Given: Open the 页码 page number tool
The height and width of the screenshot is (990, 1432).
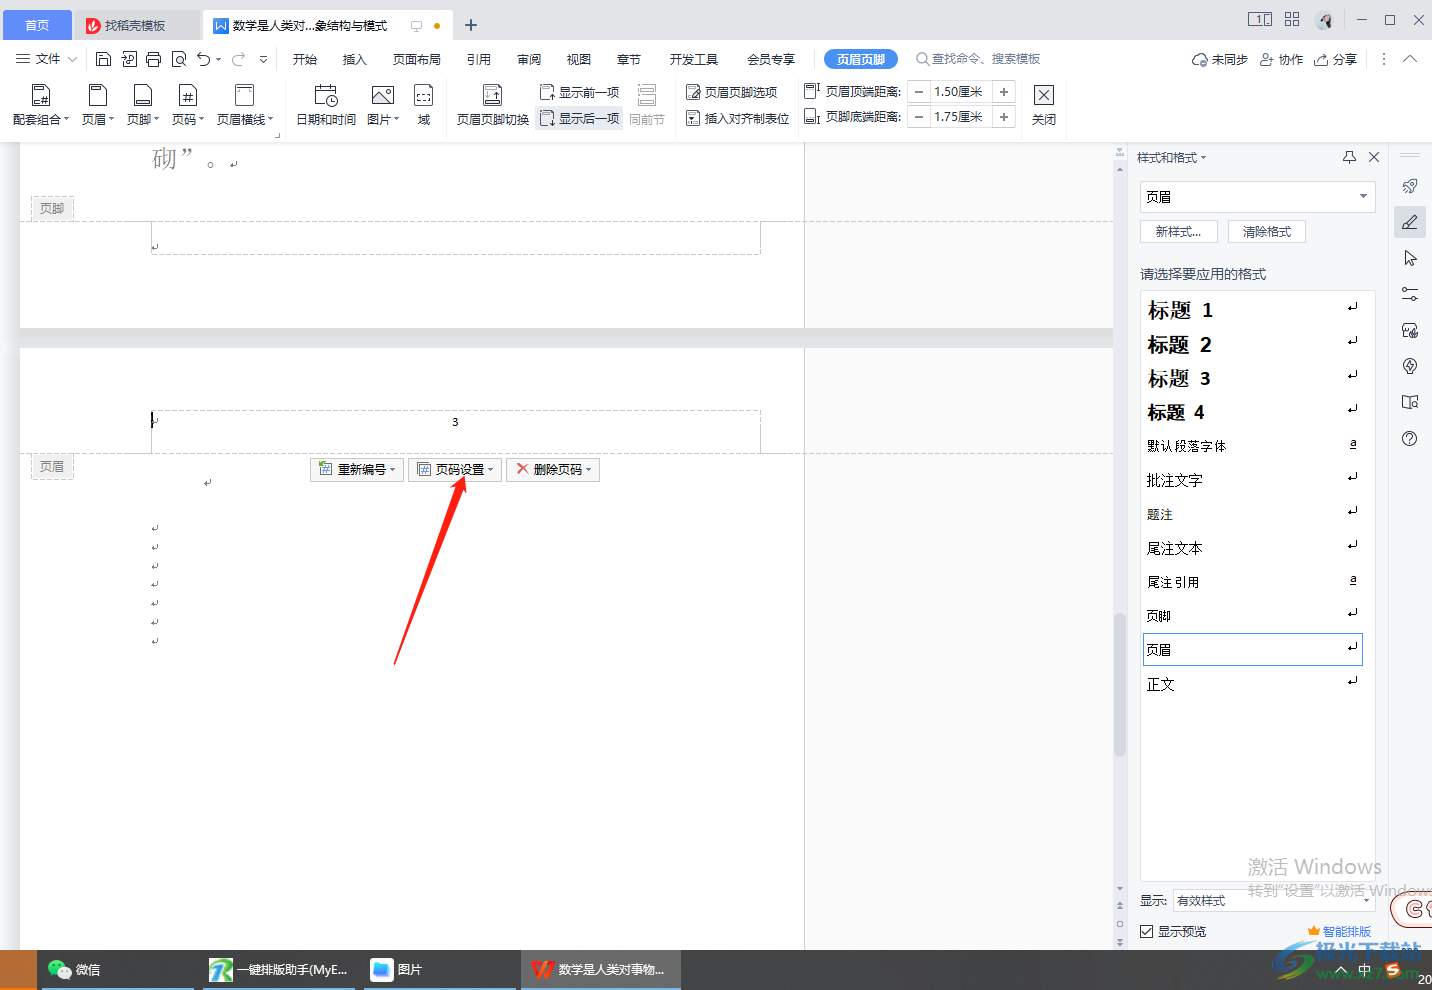Looking at the screenshot, I should [x=188, y=105].
